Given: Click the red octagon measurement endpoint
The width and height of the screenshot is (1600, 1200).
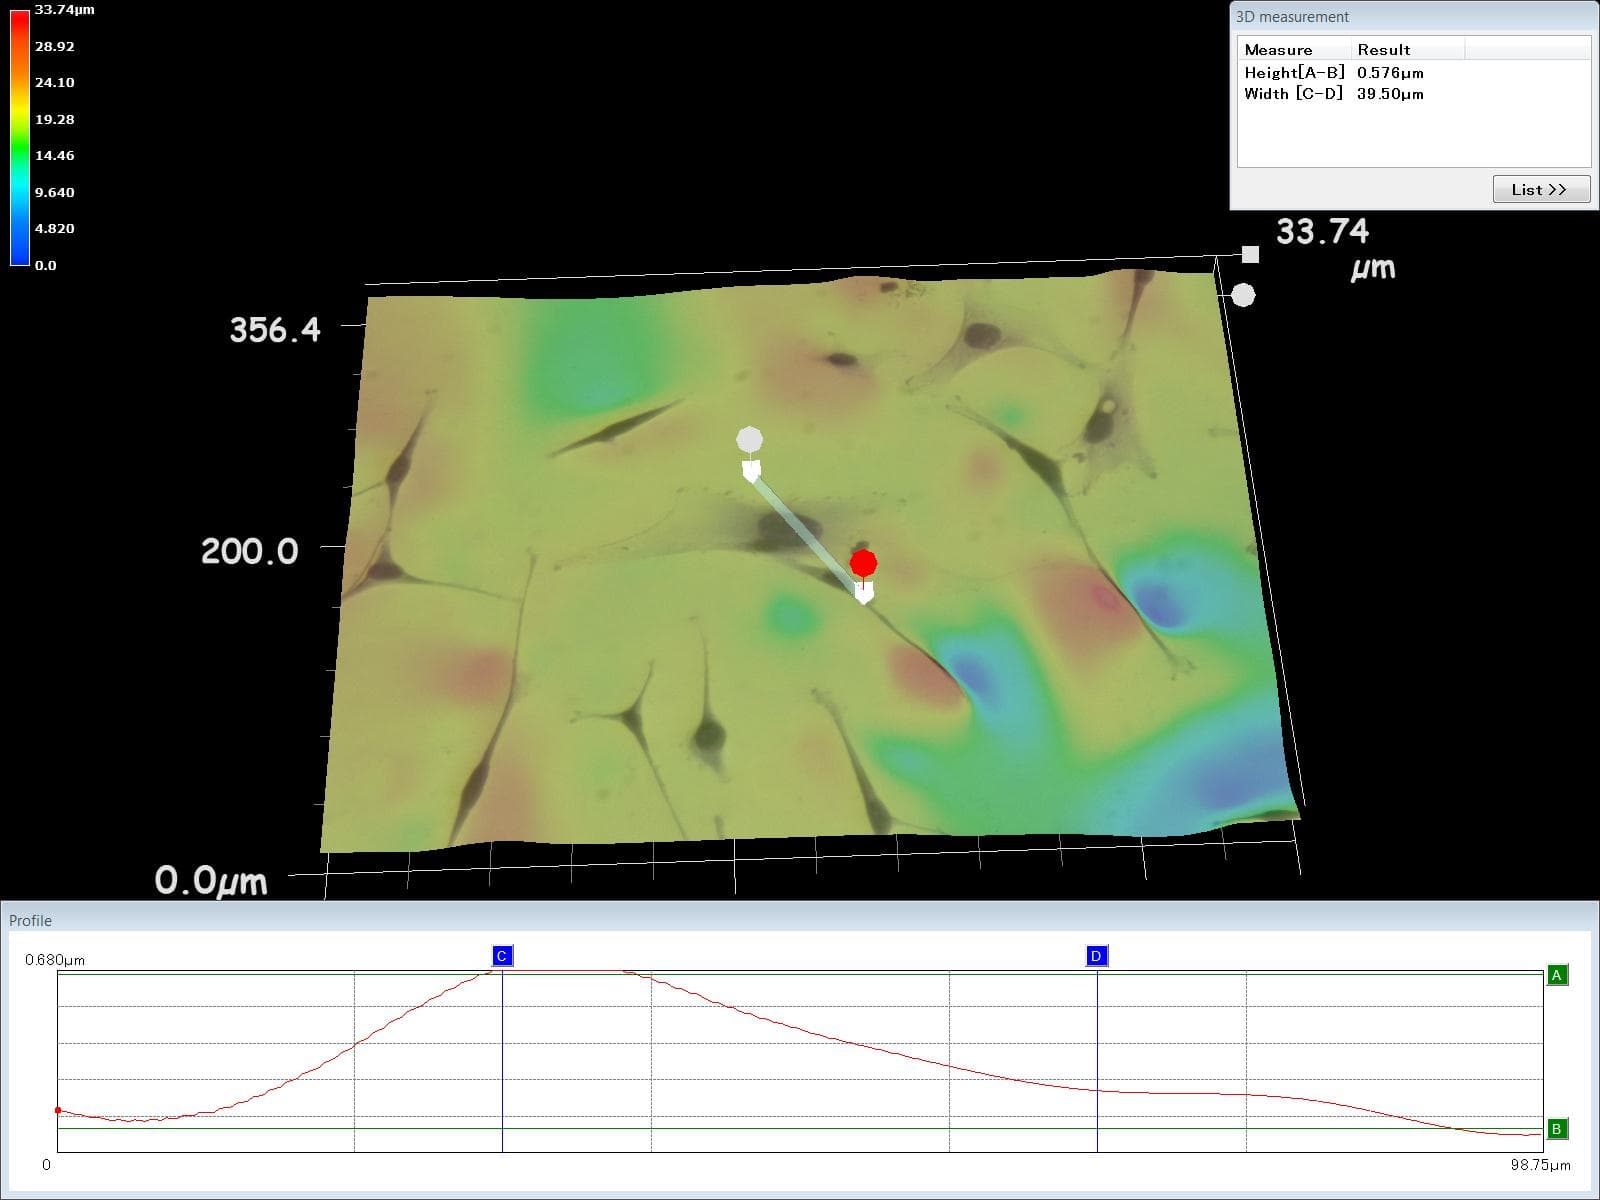Looking at the screenshot, I should (864, 563).
